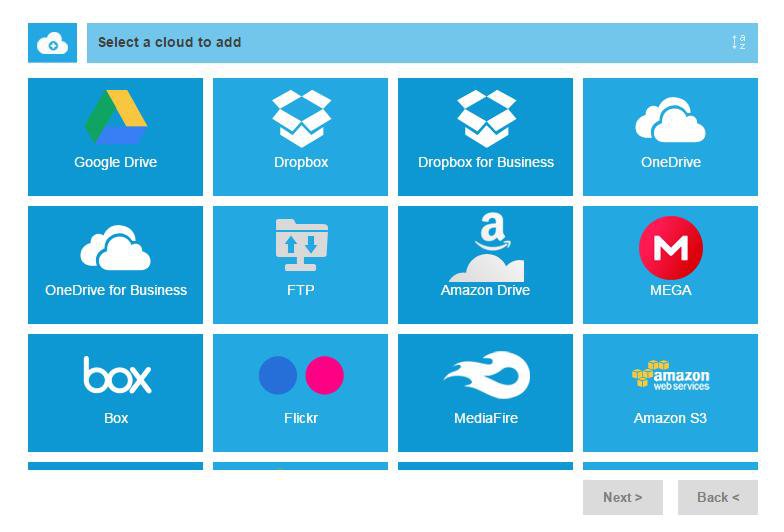Choose the Box logo icon
784x532 pixels.
pos(117,375)
